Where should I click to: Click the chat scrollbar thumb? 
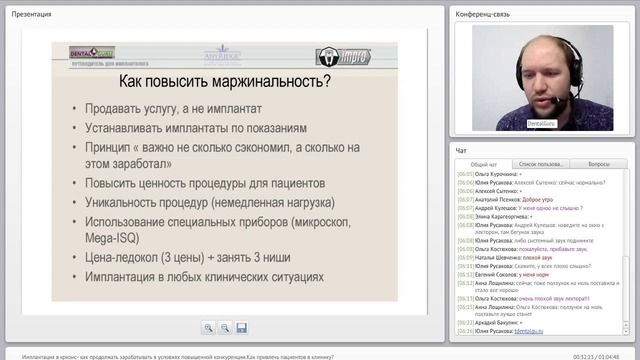pyautogui.click(x=626, y=289)
